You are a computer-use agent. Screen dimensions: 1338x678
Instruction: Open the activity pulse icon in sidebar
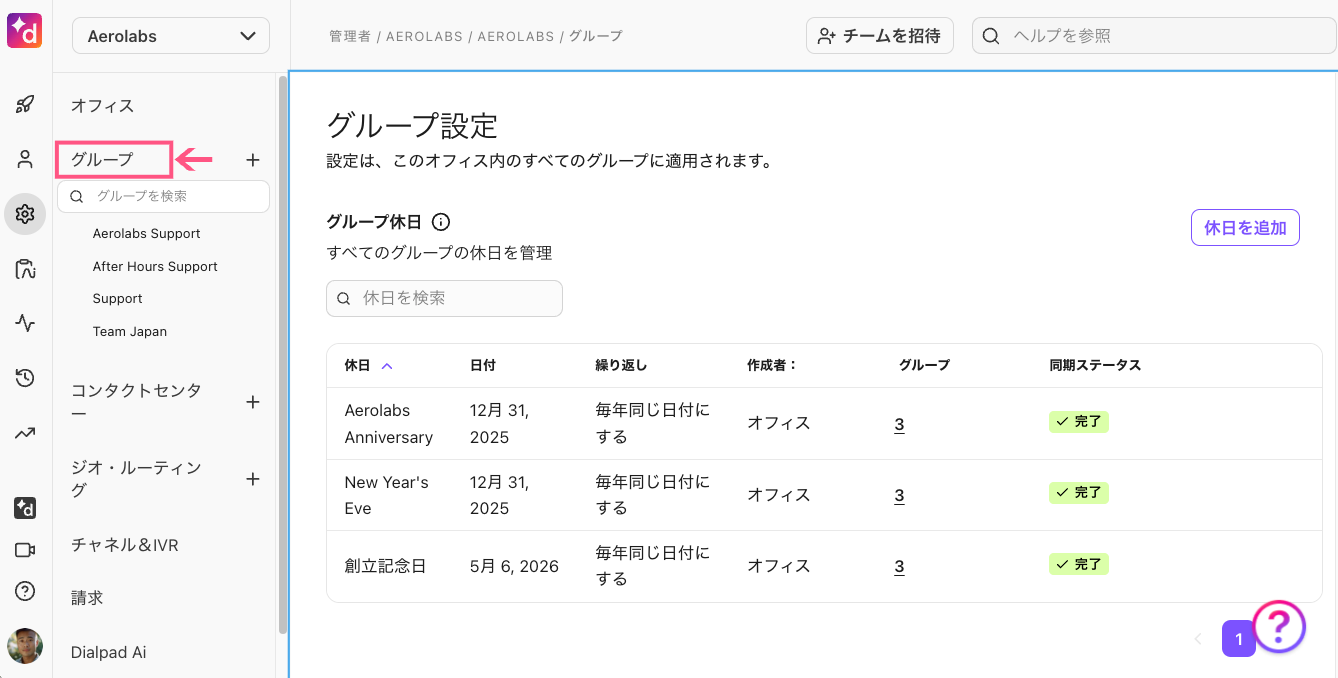pyautogui.click(x=25, y=323)
